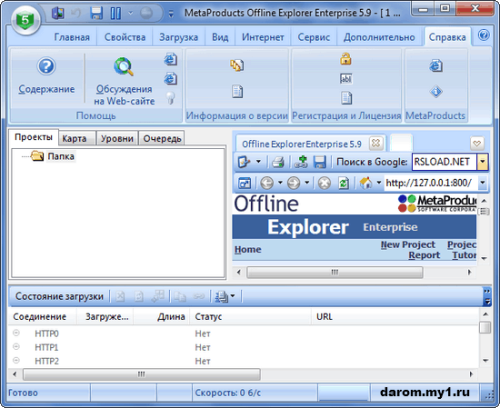Screen dimensions: 500x408
Task: Click the top icon in Информация о версии group
Action: 237,65
